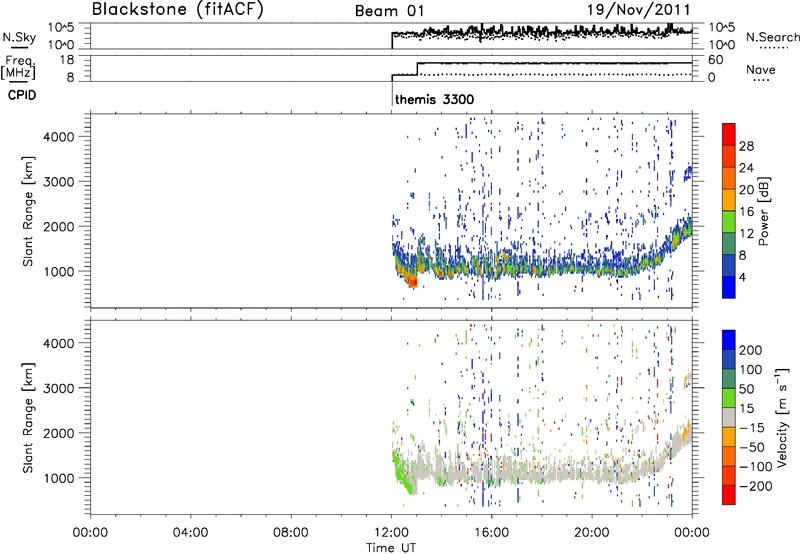Click the "60" Nave axis tick label

(x=716, y=60)
